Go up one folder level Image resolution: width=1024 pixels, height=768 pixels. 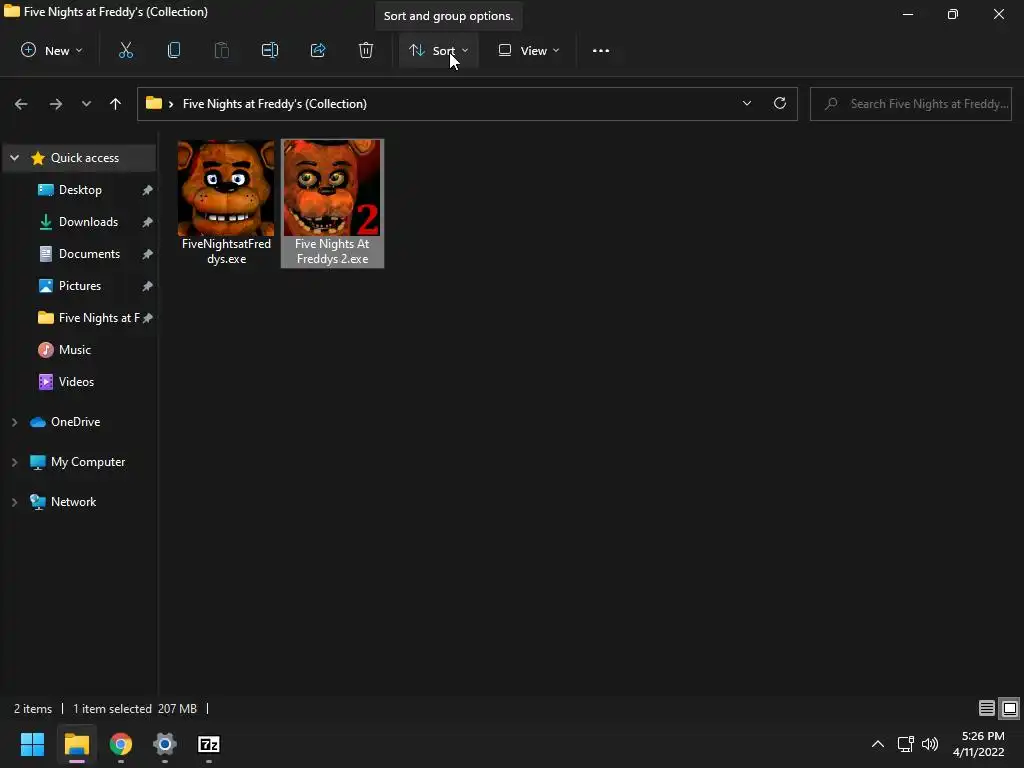coord(116,104)
